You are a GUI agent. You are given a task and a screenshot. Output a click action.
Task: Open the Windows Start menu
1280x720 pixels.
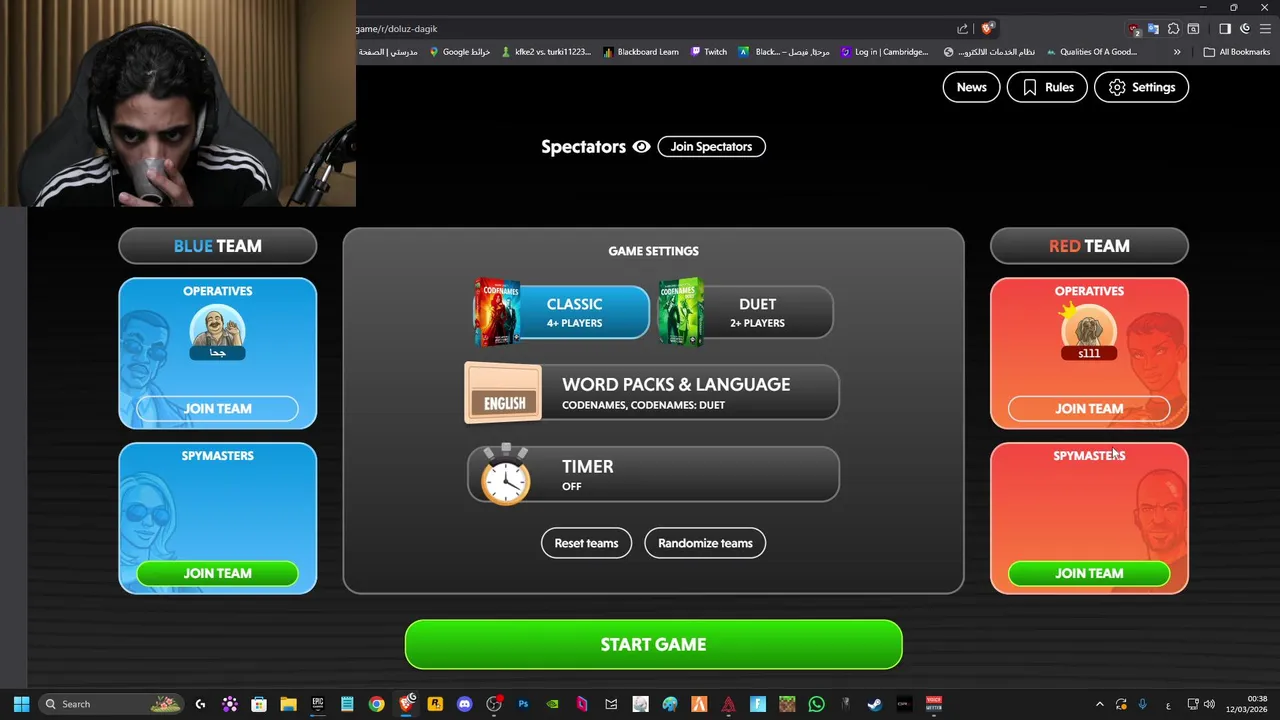tap(21, 704)
